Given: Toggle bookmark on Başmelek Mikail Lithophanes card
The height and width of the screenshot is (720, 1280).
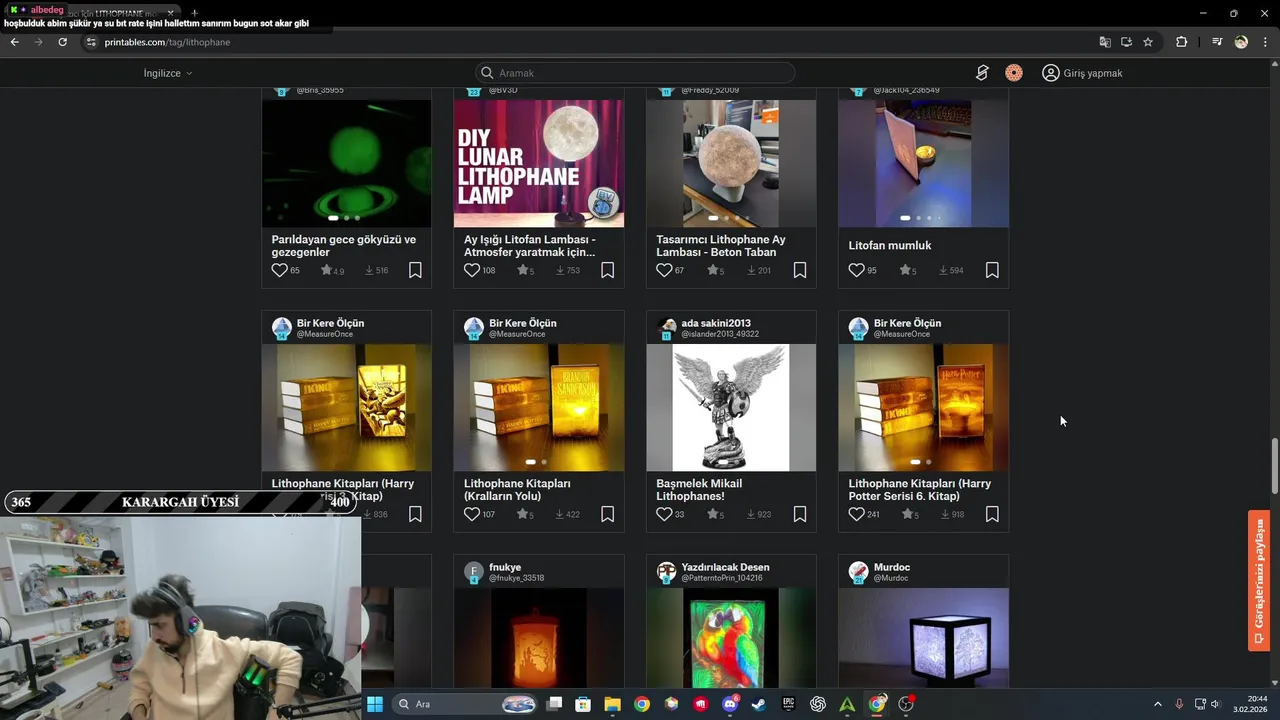Looking at the screenshot, I should (x=800, y=514).
